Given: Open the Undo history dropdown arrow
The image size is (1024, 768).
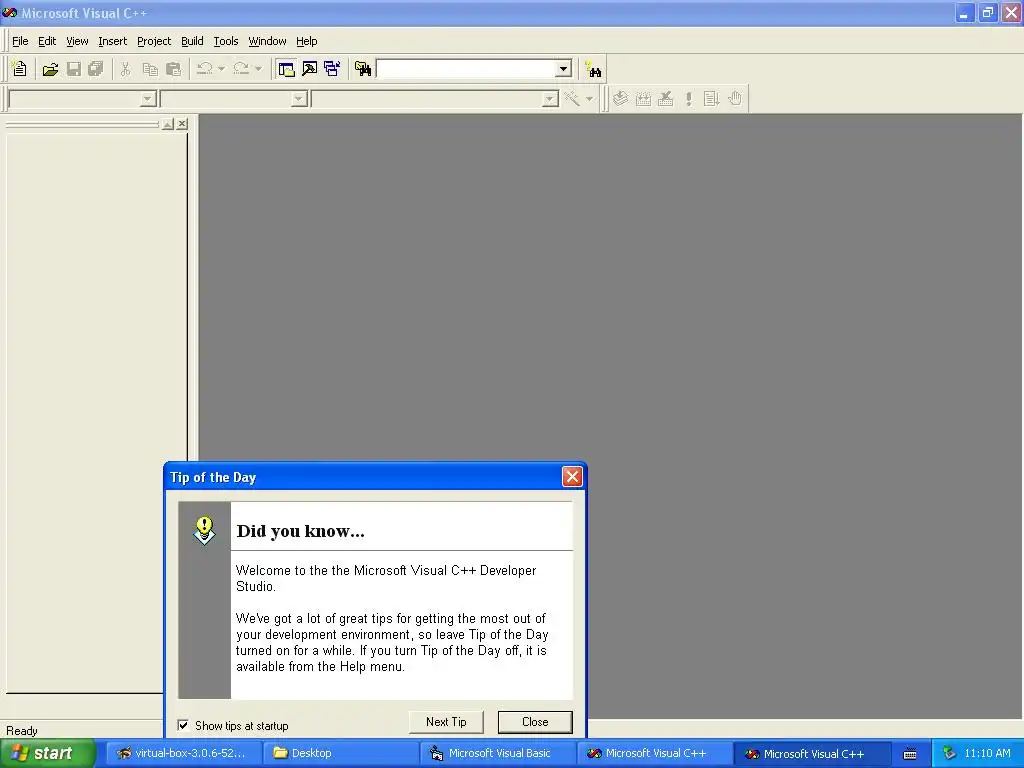Looking at the screenshot, I should click(221, 69).
